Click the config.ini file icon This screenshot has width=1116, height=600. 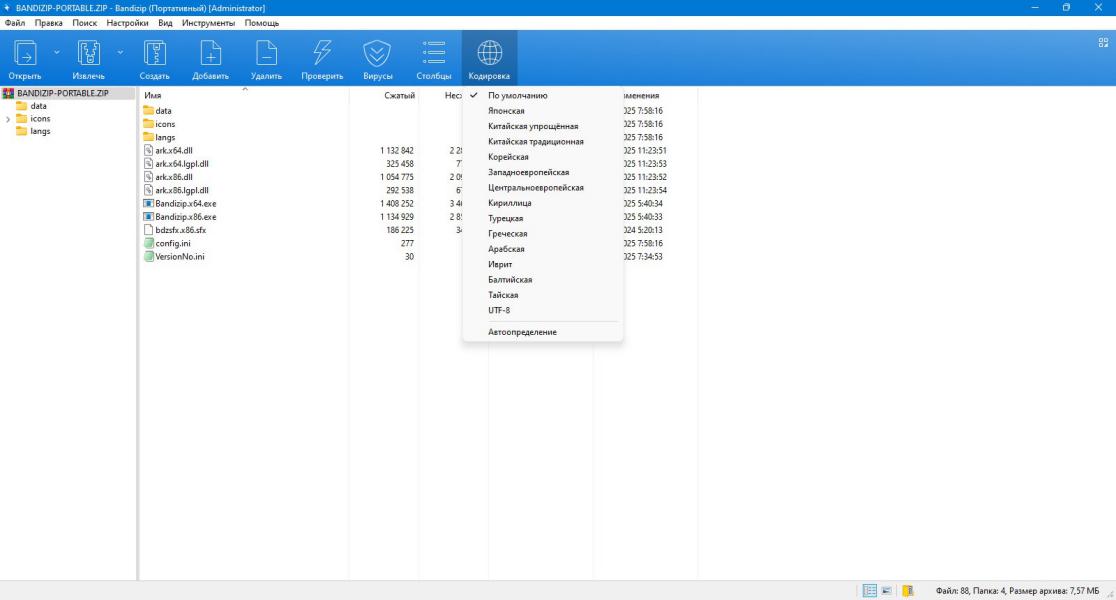pos(149,243)
